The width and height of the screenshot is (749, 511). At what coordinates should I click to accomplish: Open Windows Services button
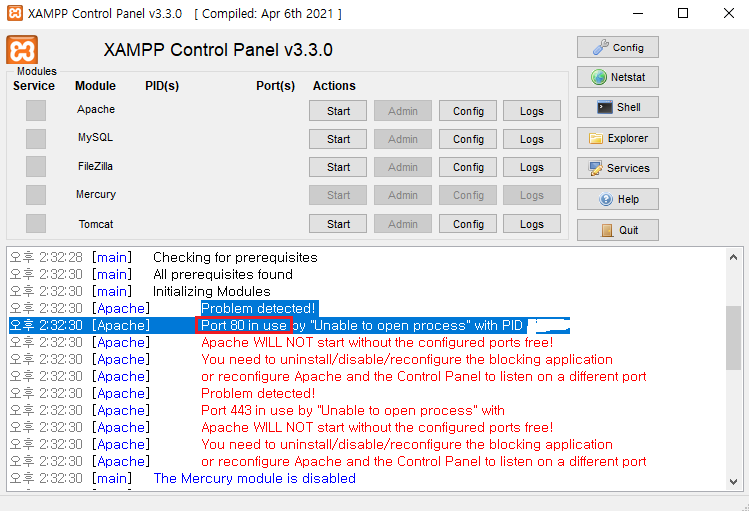pos(618,168)
